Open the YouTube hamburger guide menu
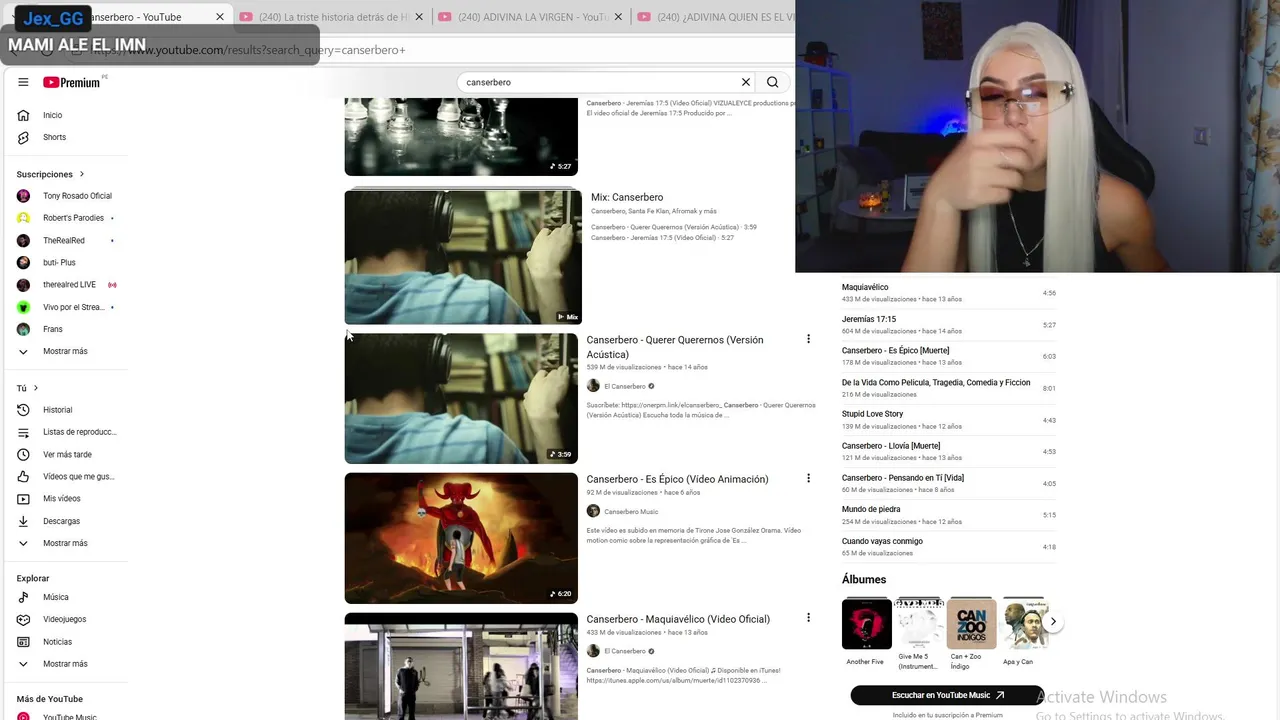Screen dimensions: 1280x720 (23, 82)
